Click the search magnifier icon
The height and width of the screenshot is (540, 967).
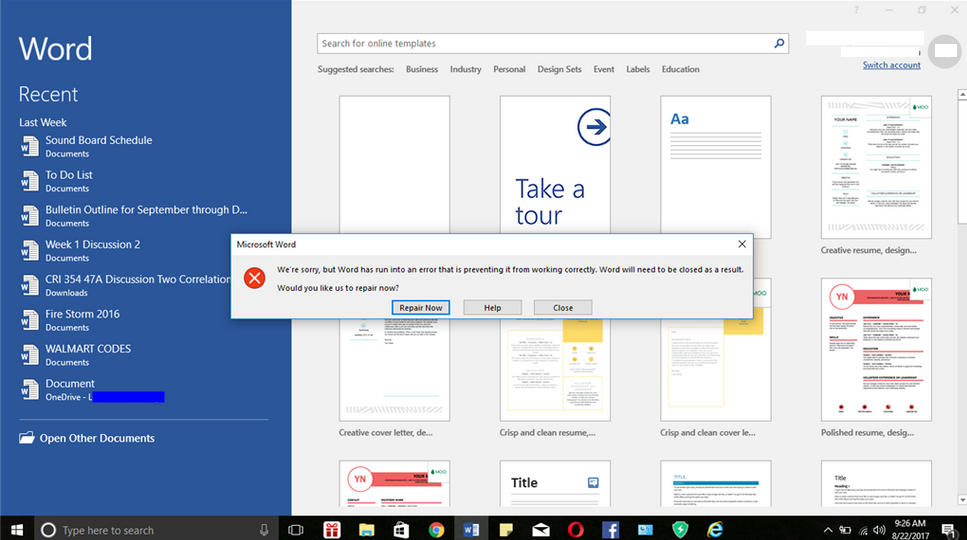click(x=780, y=43)
